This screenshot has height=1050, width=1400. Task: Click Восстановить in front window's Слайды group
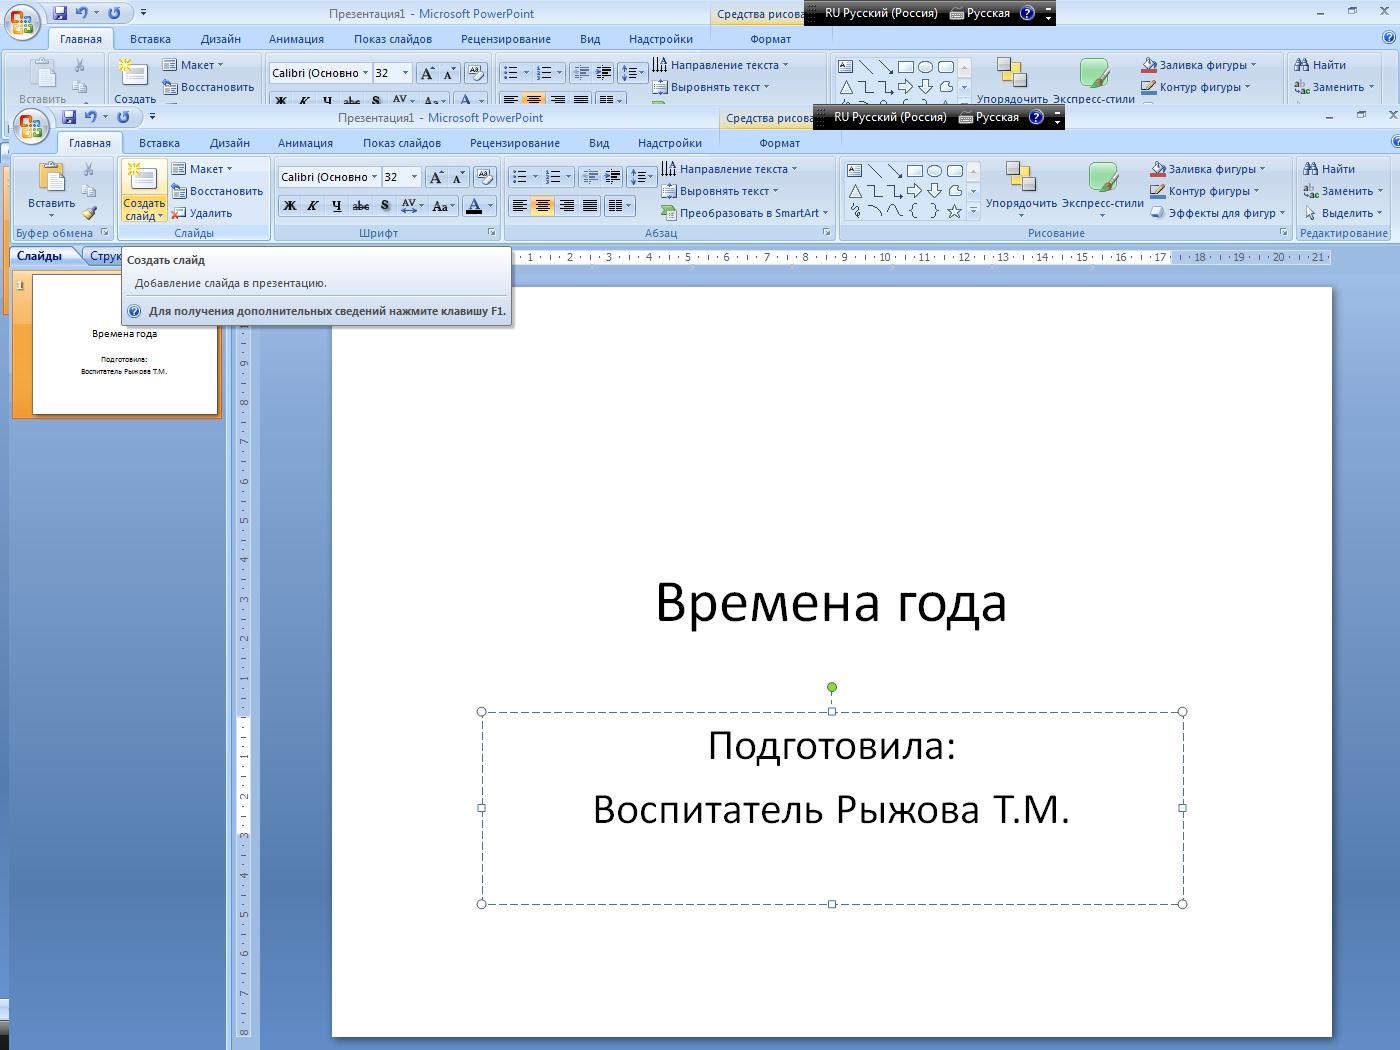(x=217, y=191)
